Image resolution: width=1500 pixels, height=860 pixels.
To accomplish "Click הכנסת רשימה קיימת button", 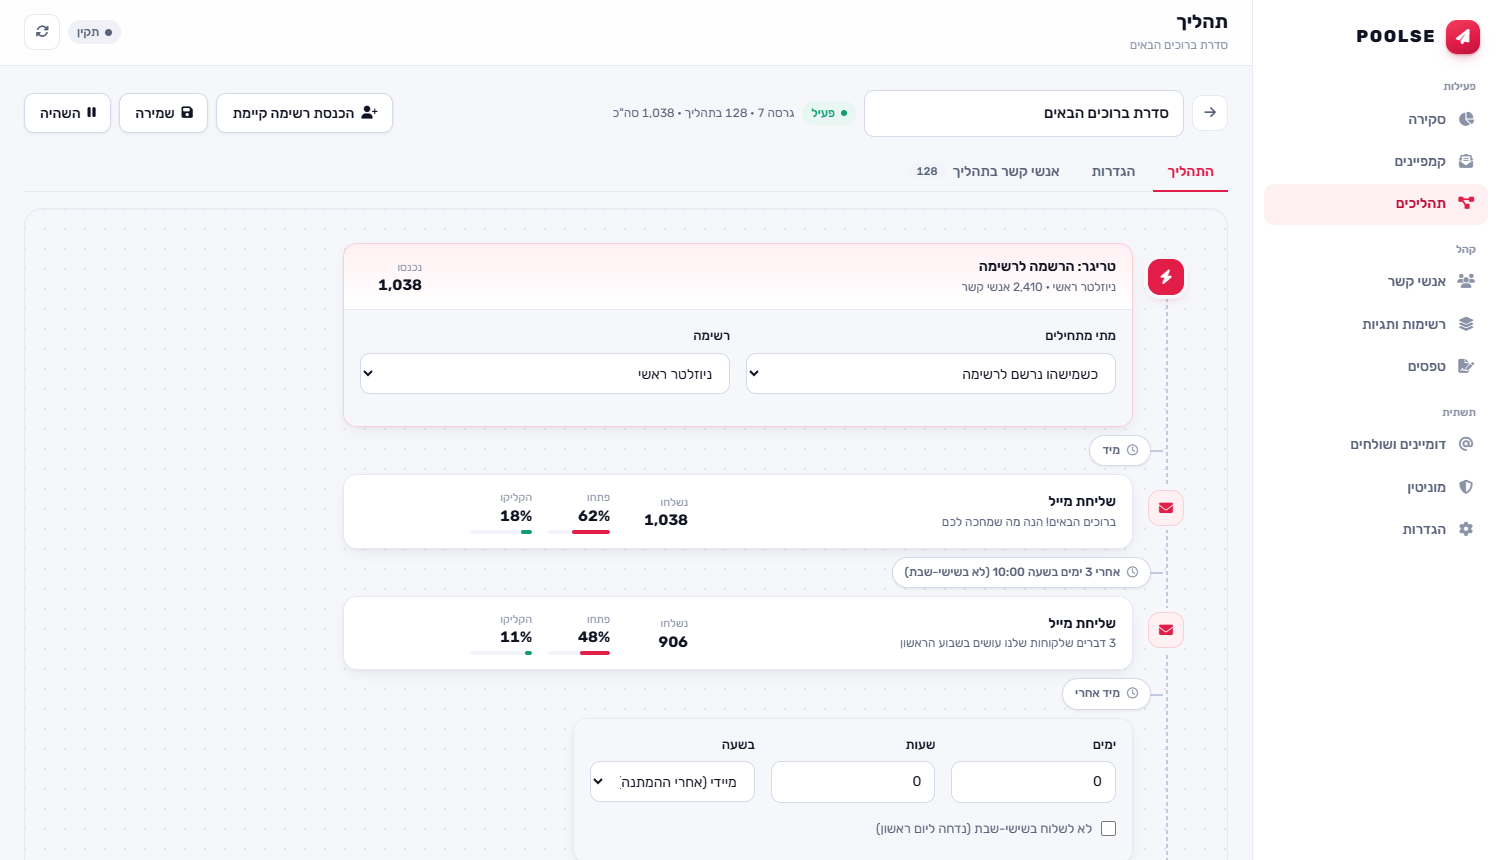I will 304,113.
